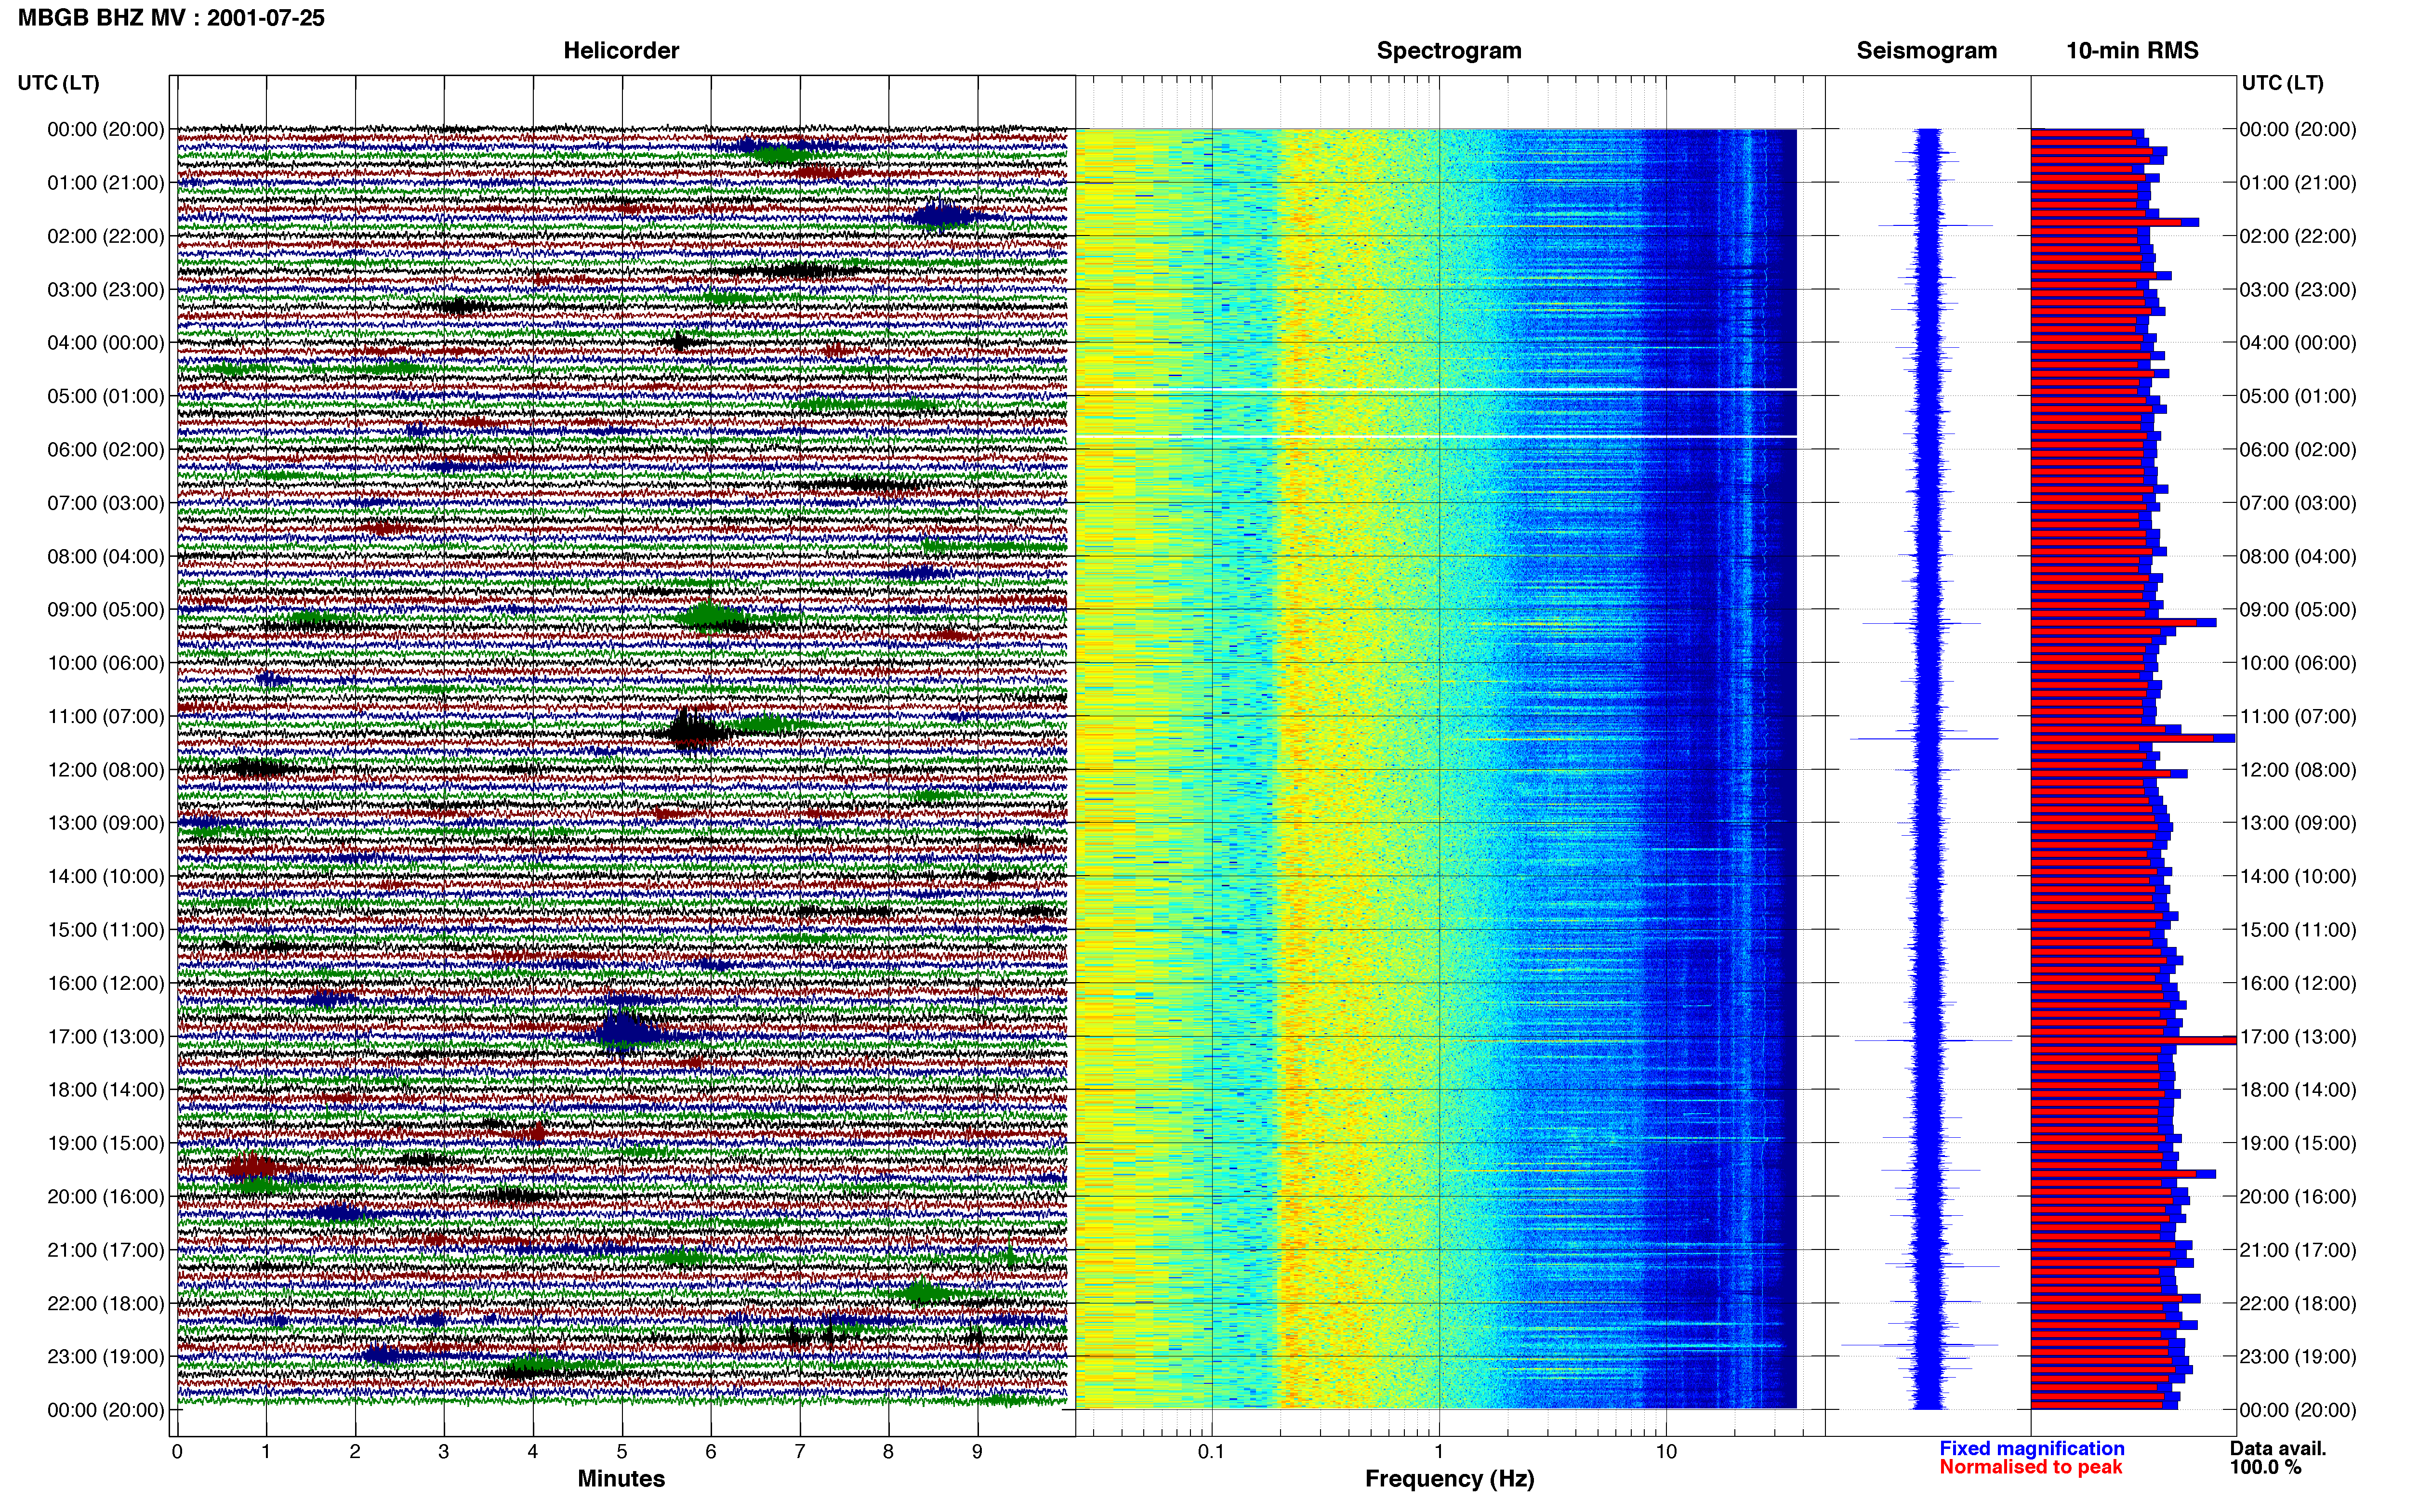Click the left time label '09:00 (05:00)'
Image resolution: width=2418 pixels, height=1512 pixels.
click(106, 610)
